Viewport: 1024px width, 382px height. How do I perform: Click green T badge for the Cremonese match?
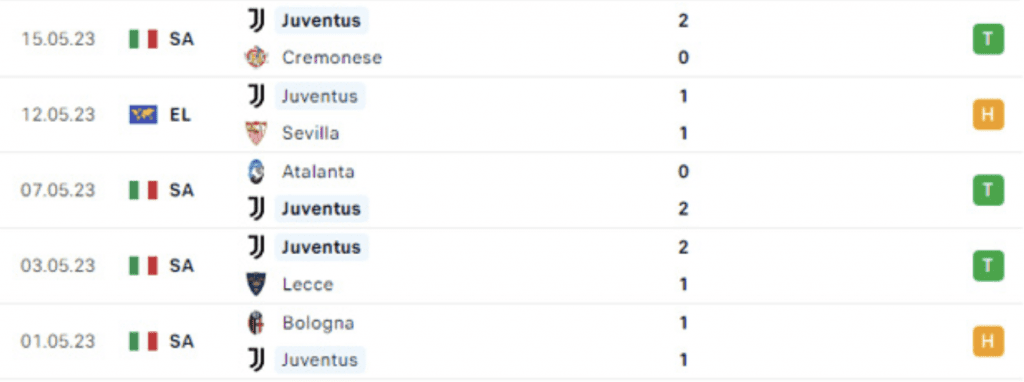(x=988, y=39)
